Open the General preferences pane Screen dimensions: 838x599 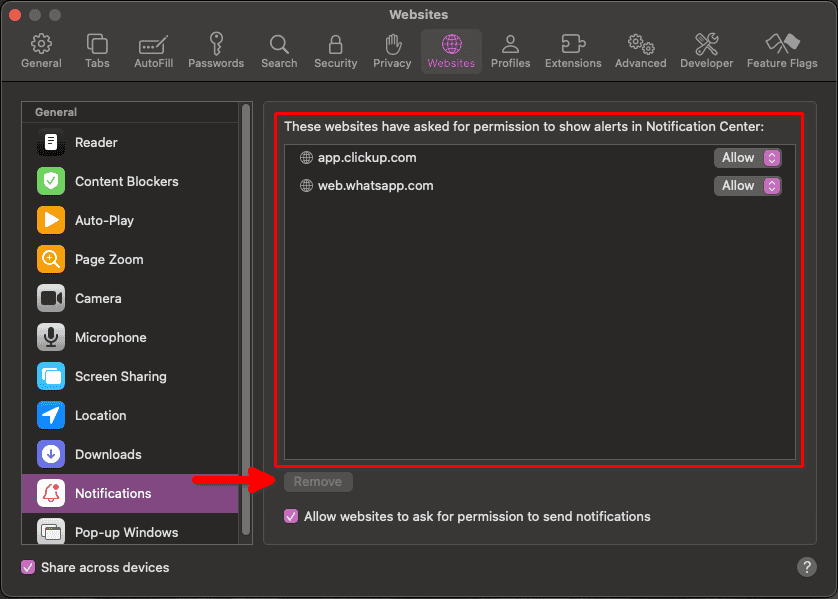tap(41, 51)
